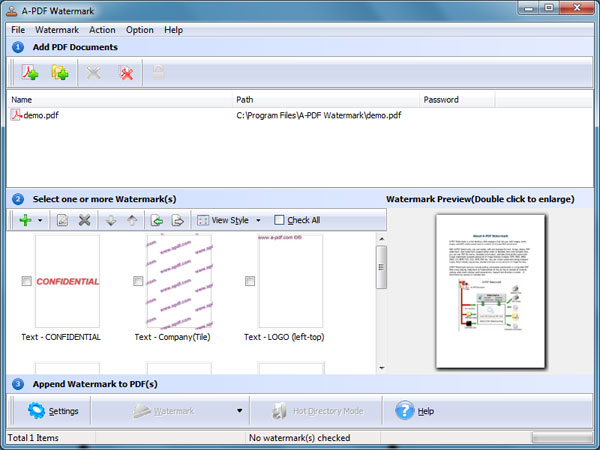
Task: Click 'No watermark(s) checked' status text
Action: [x=300, y=438]
